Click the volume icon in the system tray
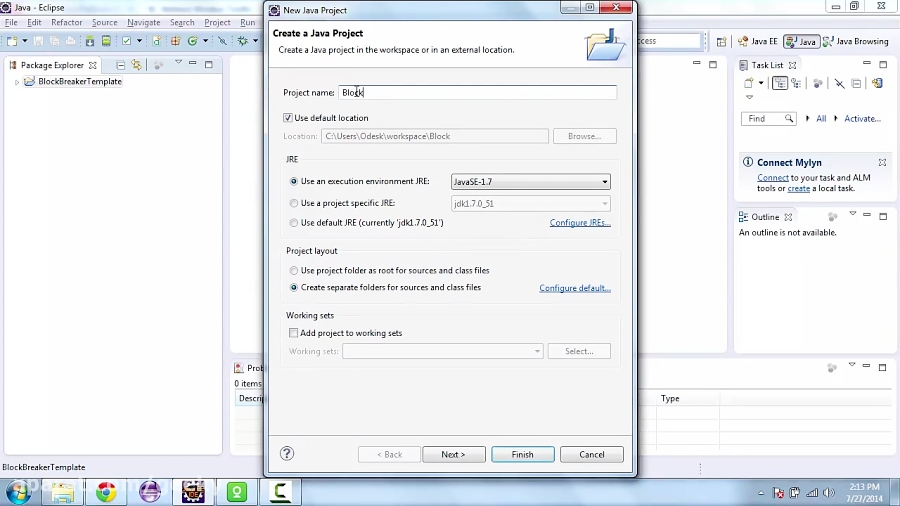Viewport: 900px width, 506px height. point(828,492)
